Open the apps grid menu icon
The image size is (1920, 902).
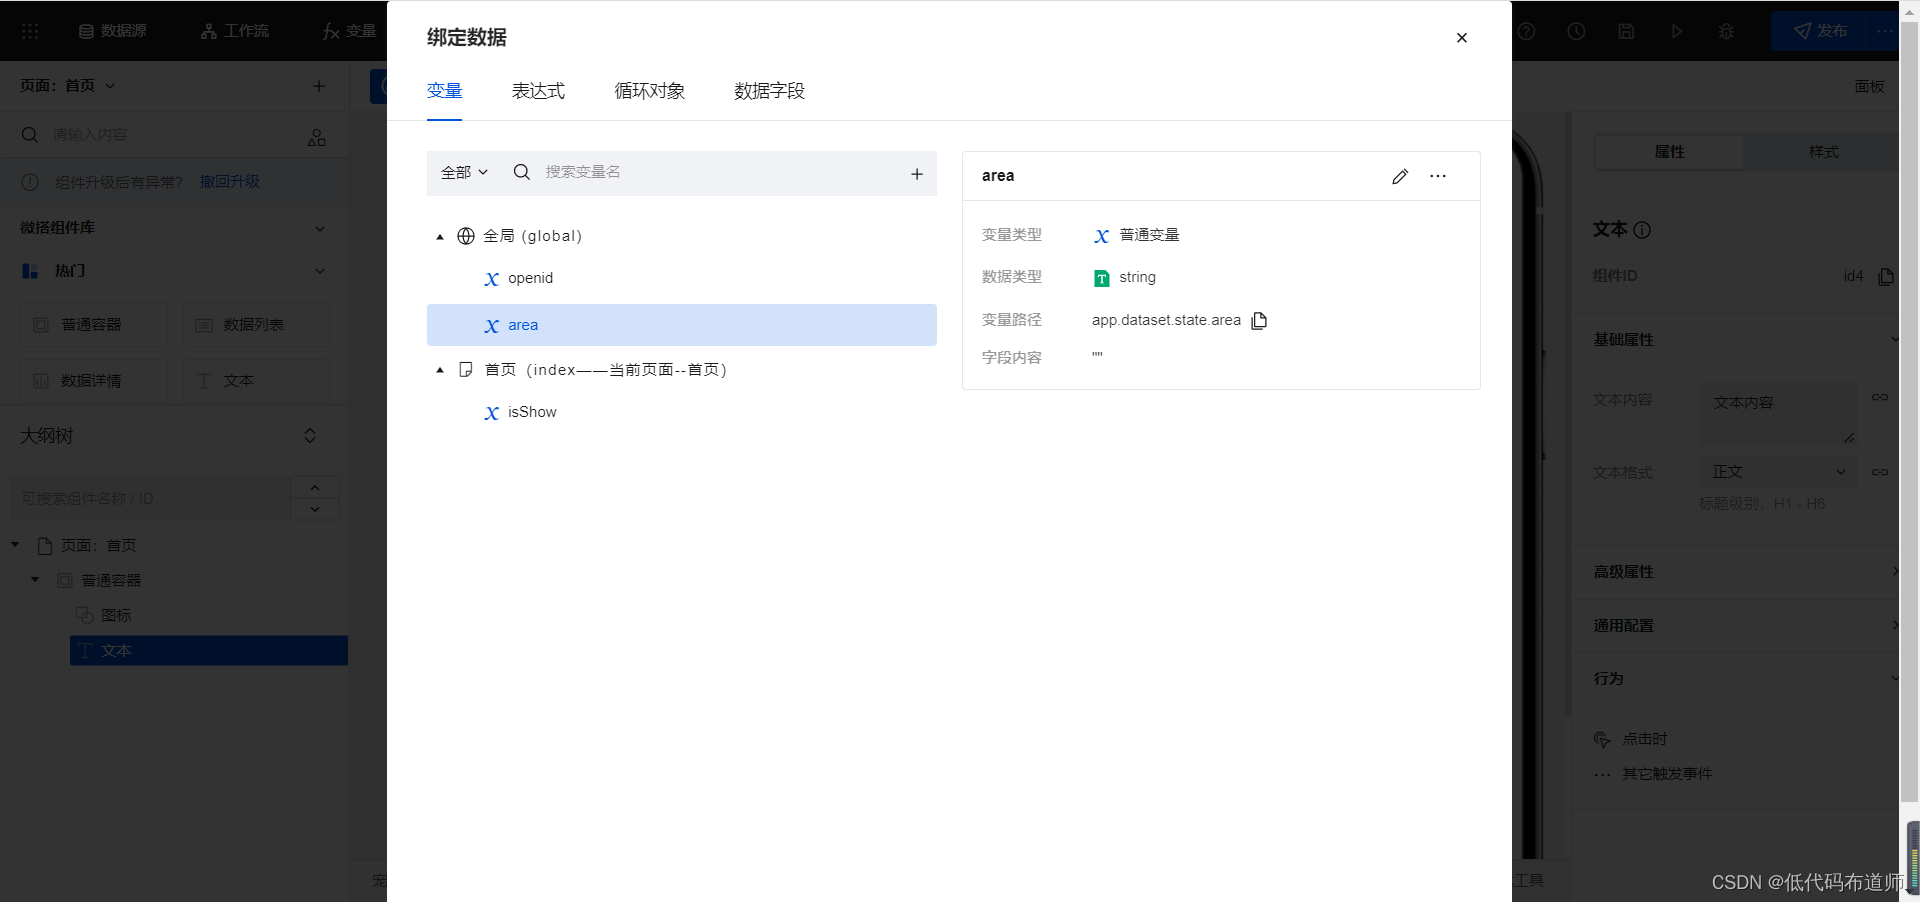(x=30, y=31)
